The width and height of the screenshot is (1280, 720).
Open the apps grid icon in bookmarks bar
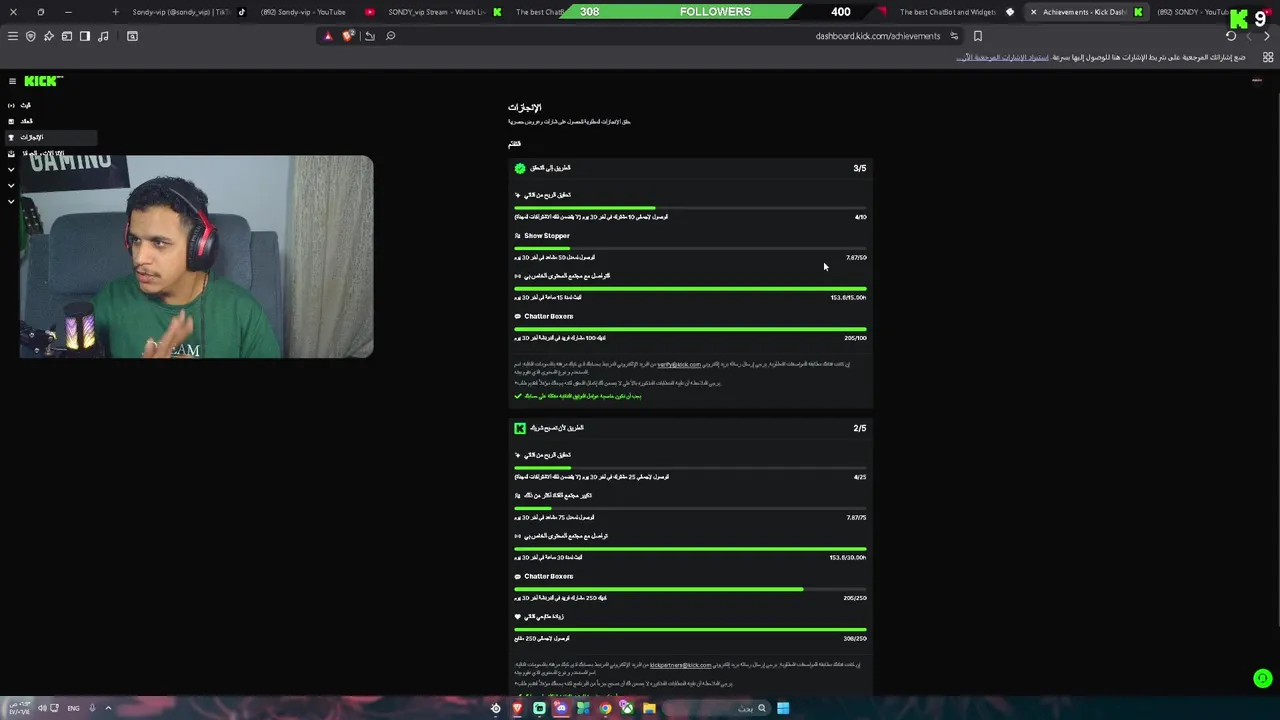(x=1267, y=57)
